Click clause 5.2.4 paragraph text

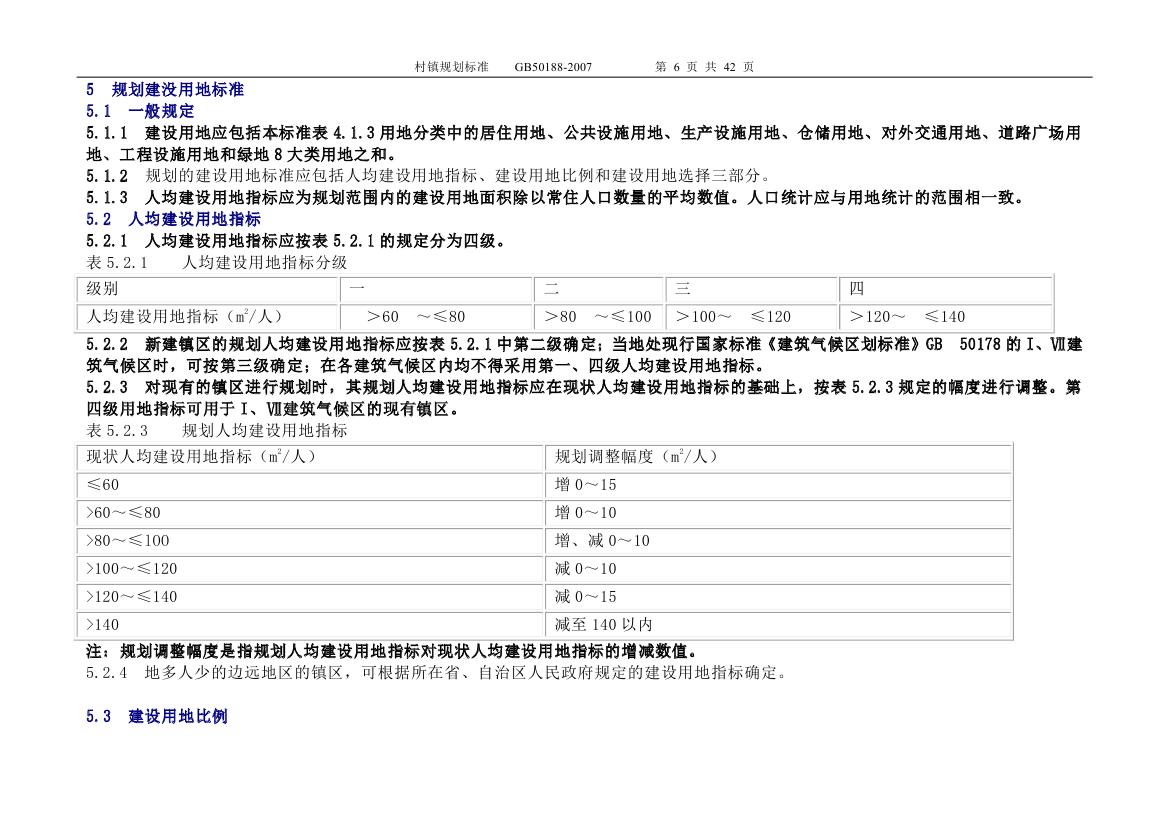tap(436, 673)
